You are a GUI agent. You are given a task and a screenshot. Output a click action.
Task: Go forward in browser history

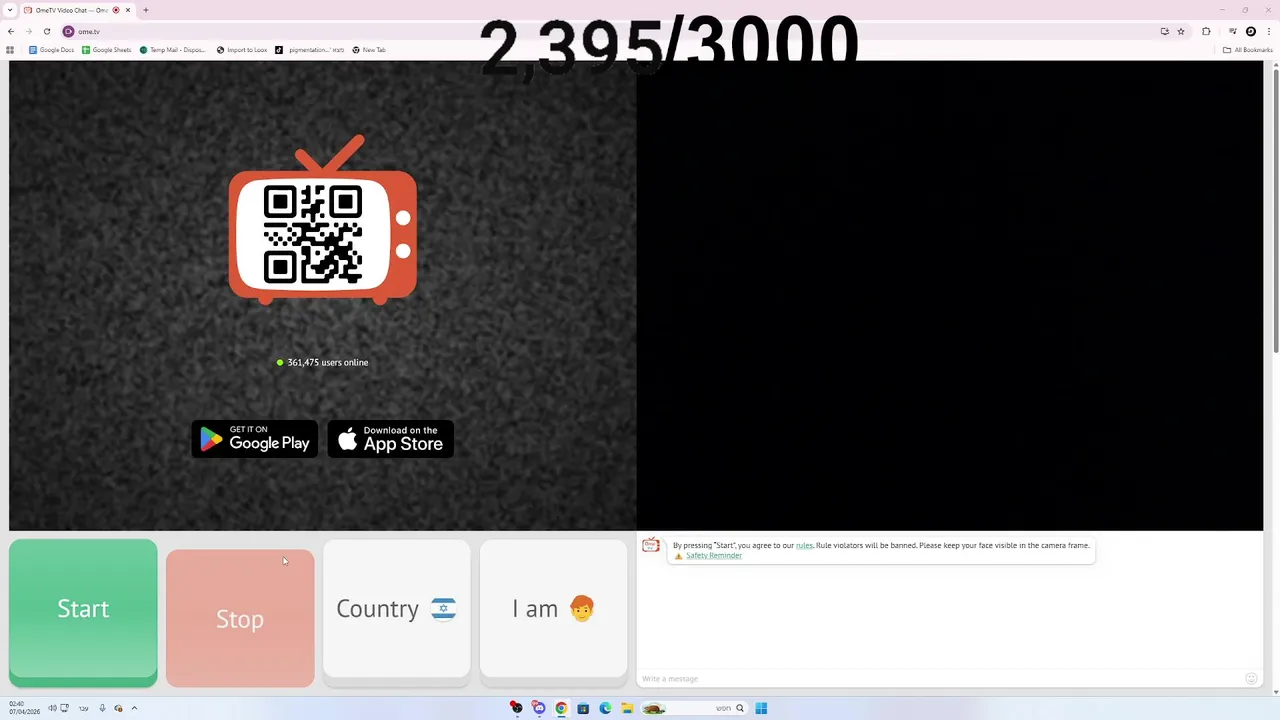pyautogui.click(x=28, y=31)
